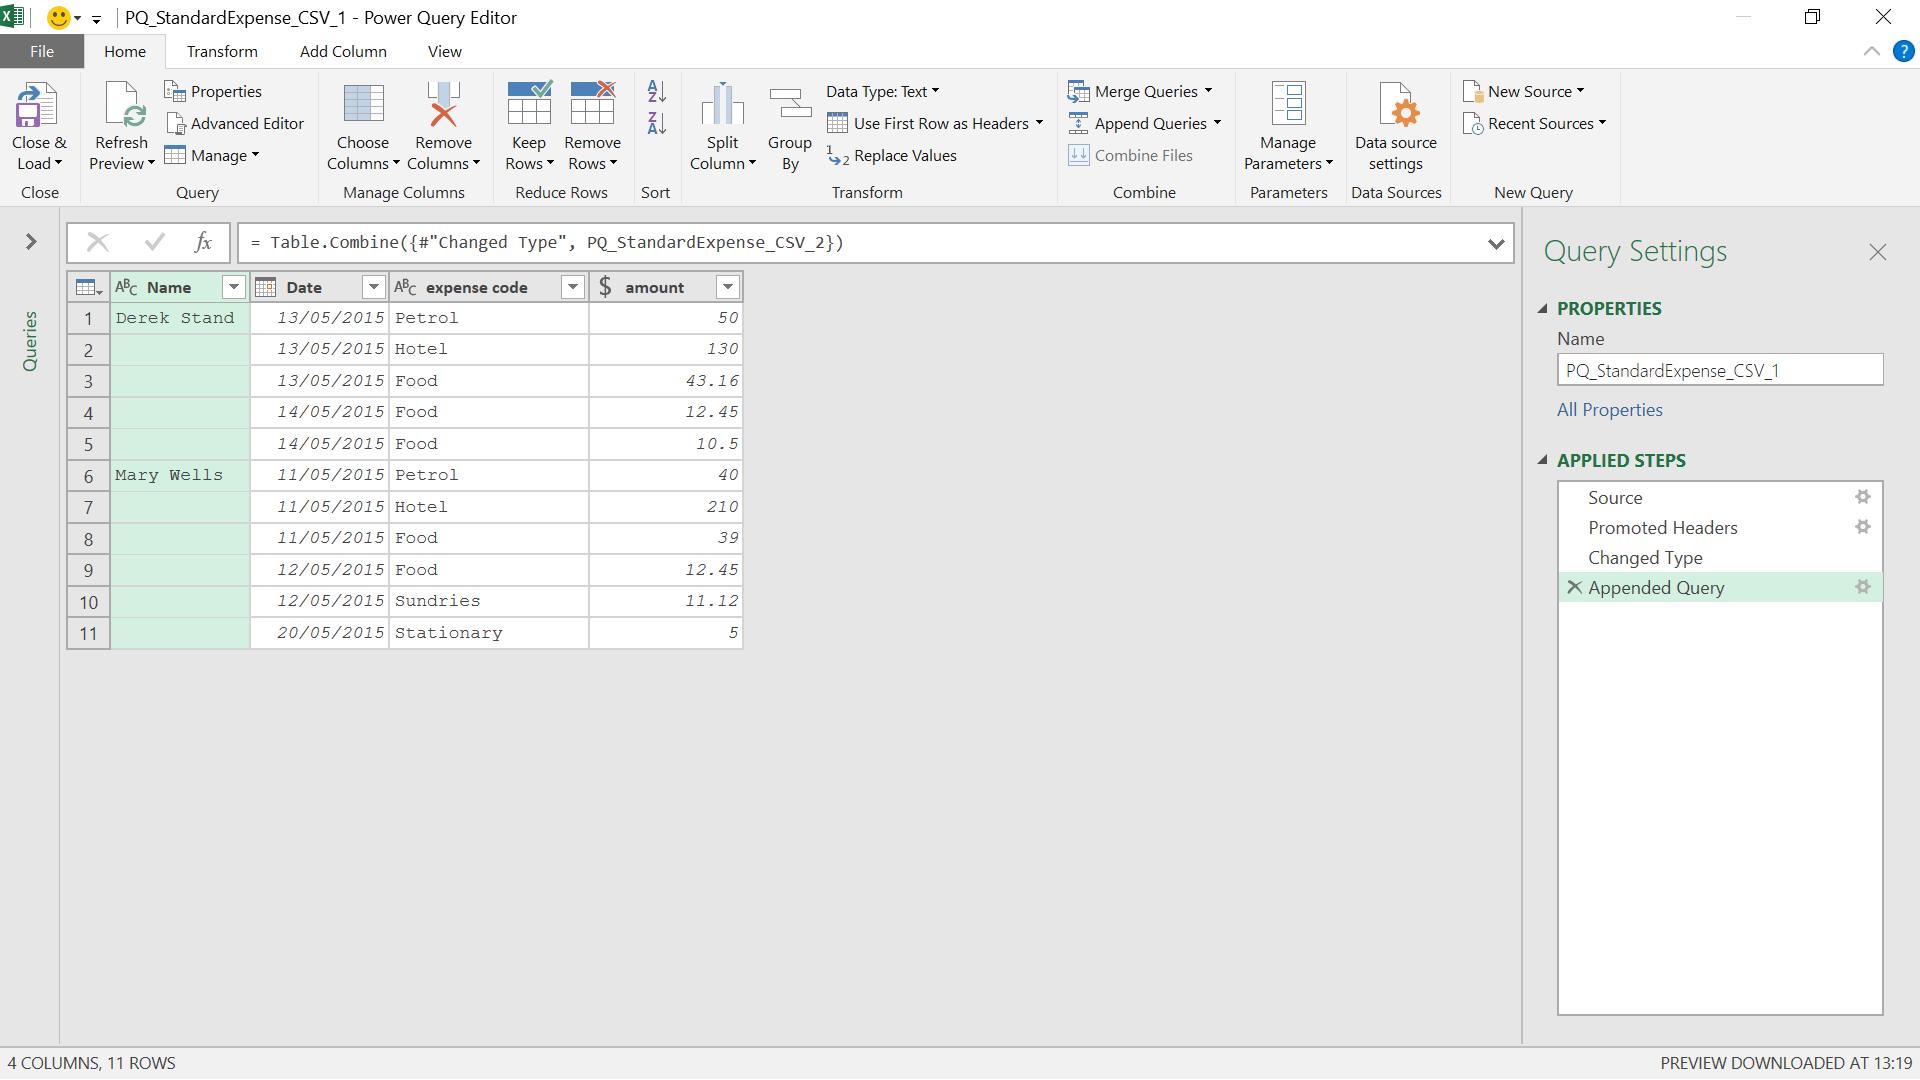Open the Manage dropdown in Query group
This screenshot has width=1920, height=1080.
pyautogui.click(x=212, y=155)
